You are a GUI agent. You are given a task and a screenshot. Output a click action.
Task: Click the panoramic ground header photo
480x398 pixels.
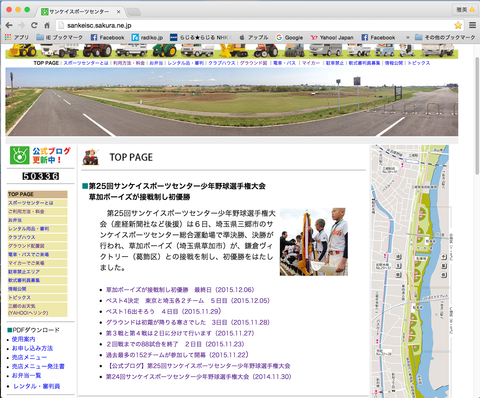pos(232,102)
